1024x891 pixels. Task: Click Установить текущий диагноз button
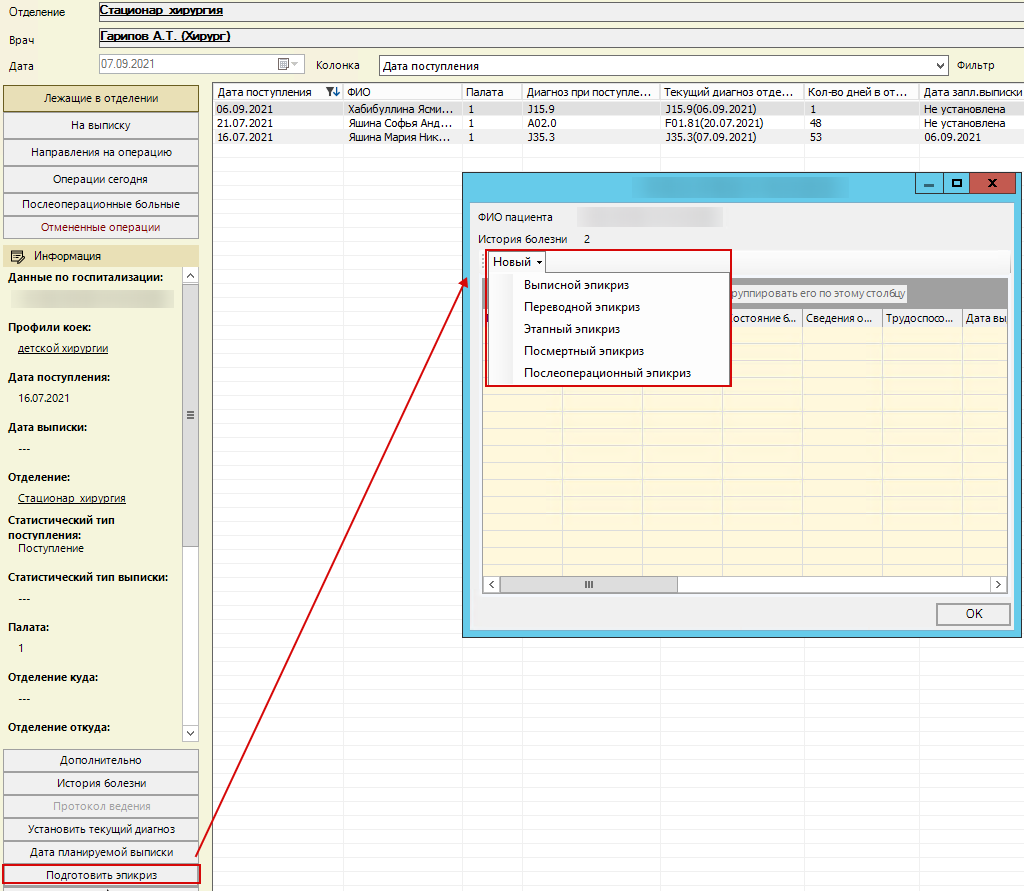point(101,829)
